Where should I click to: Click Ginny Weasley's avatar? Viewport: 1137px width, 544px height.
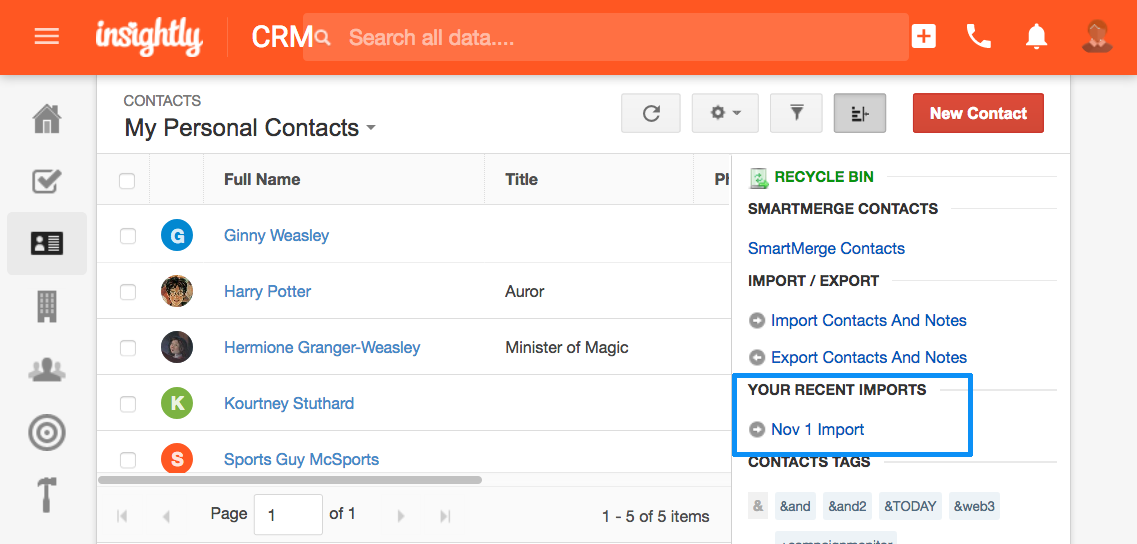pyautogui.click(x=177, y=235)
